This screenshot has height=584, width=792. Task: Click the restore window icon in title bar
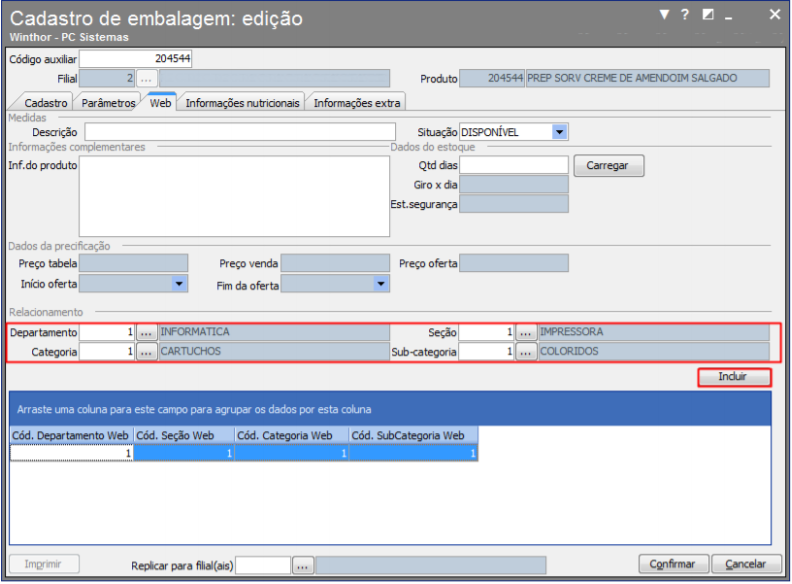[708, 15]
